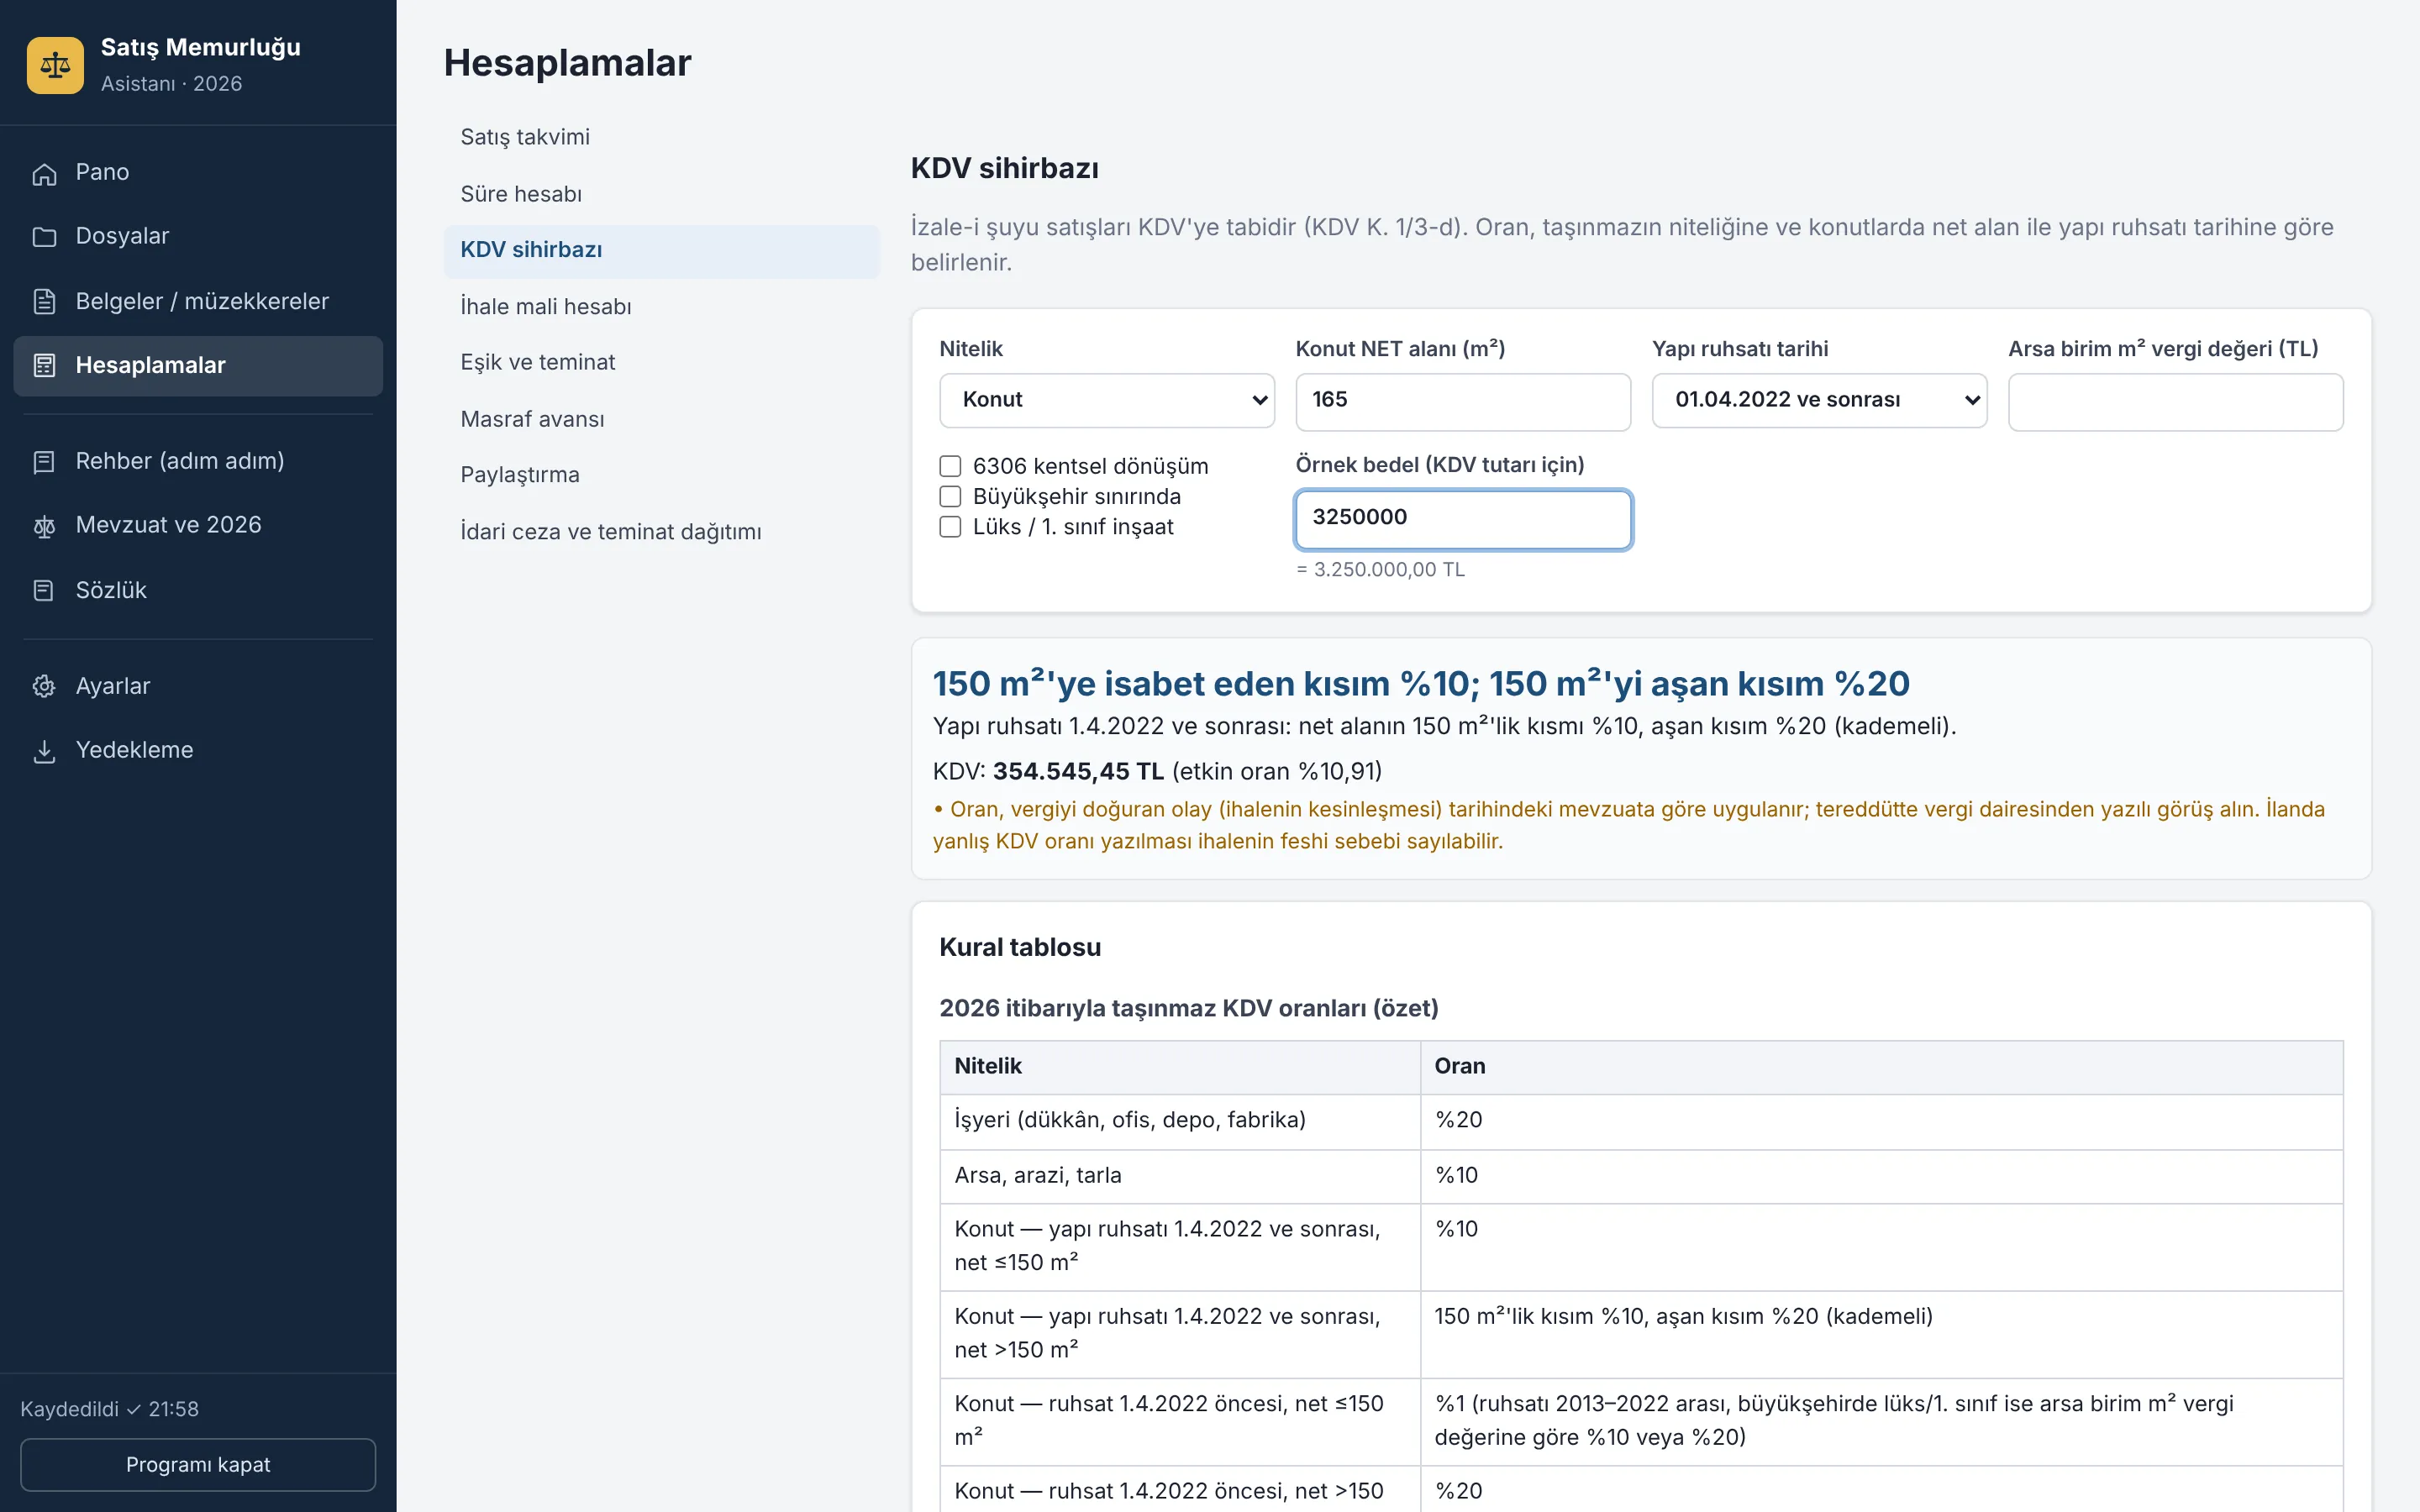Click the Belgeler document icon
This screenshot has width=2420, height=1512.
tap(44, 301)
